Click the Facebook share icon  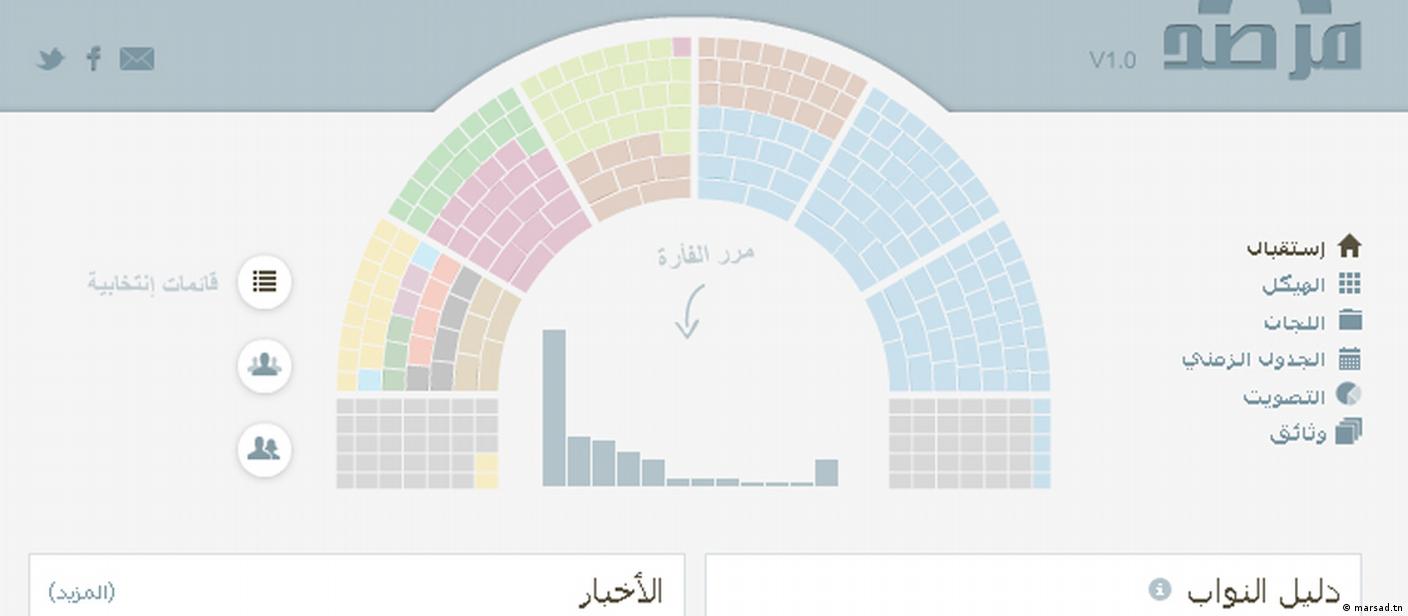(94, 58)
